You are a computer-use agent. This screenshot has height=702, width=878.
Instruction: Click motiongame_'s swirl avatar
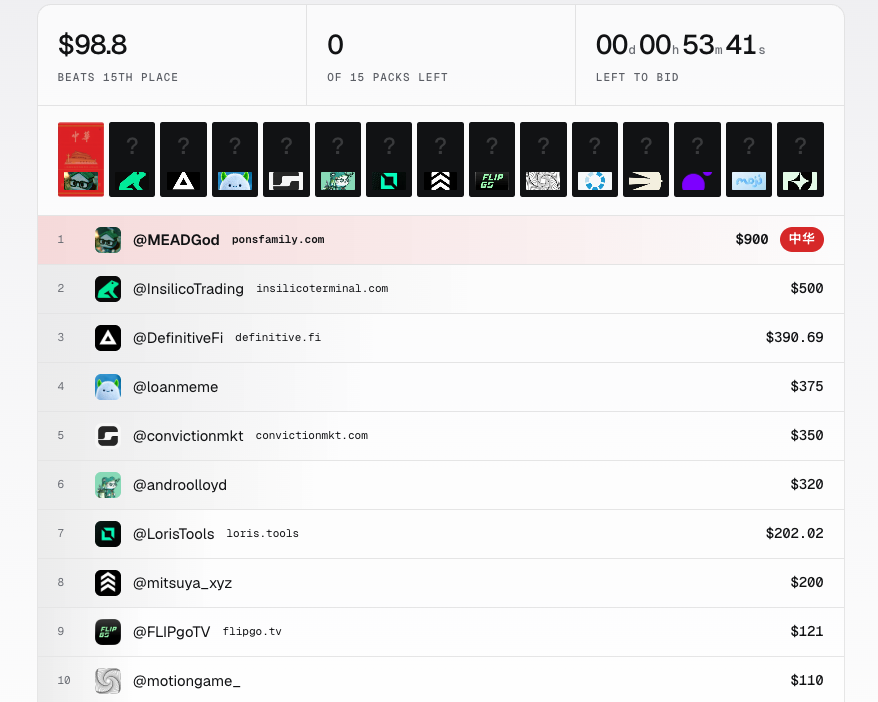tap(108, 681)
